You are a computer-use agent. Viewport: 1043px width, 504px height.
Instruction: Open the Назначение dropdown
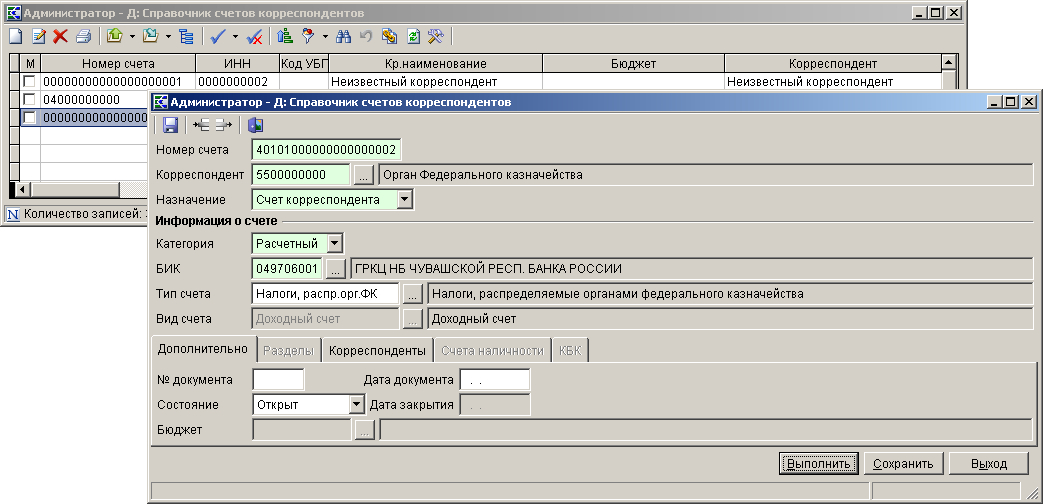coord(404,200)
